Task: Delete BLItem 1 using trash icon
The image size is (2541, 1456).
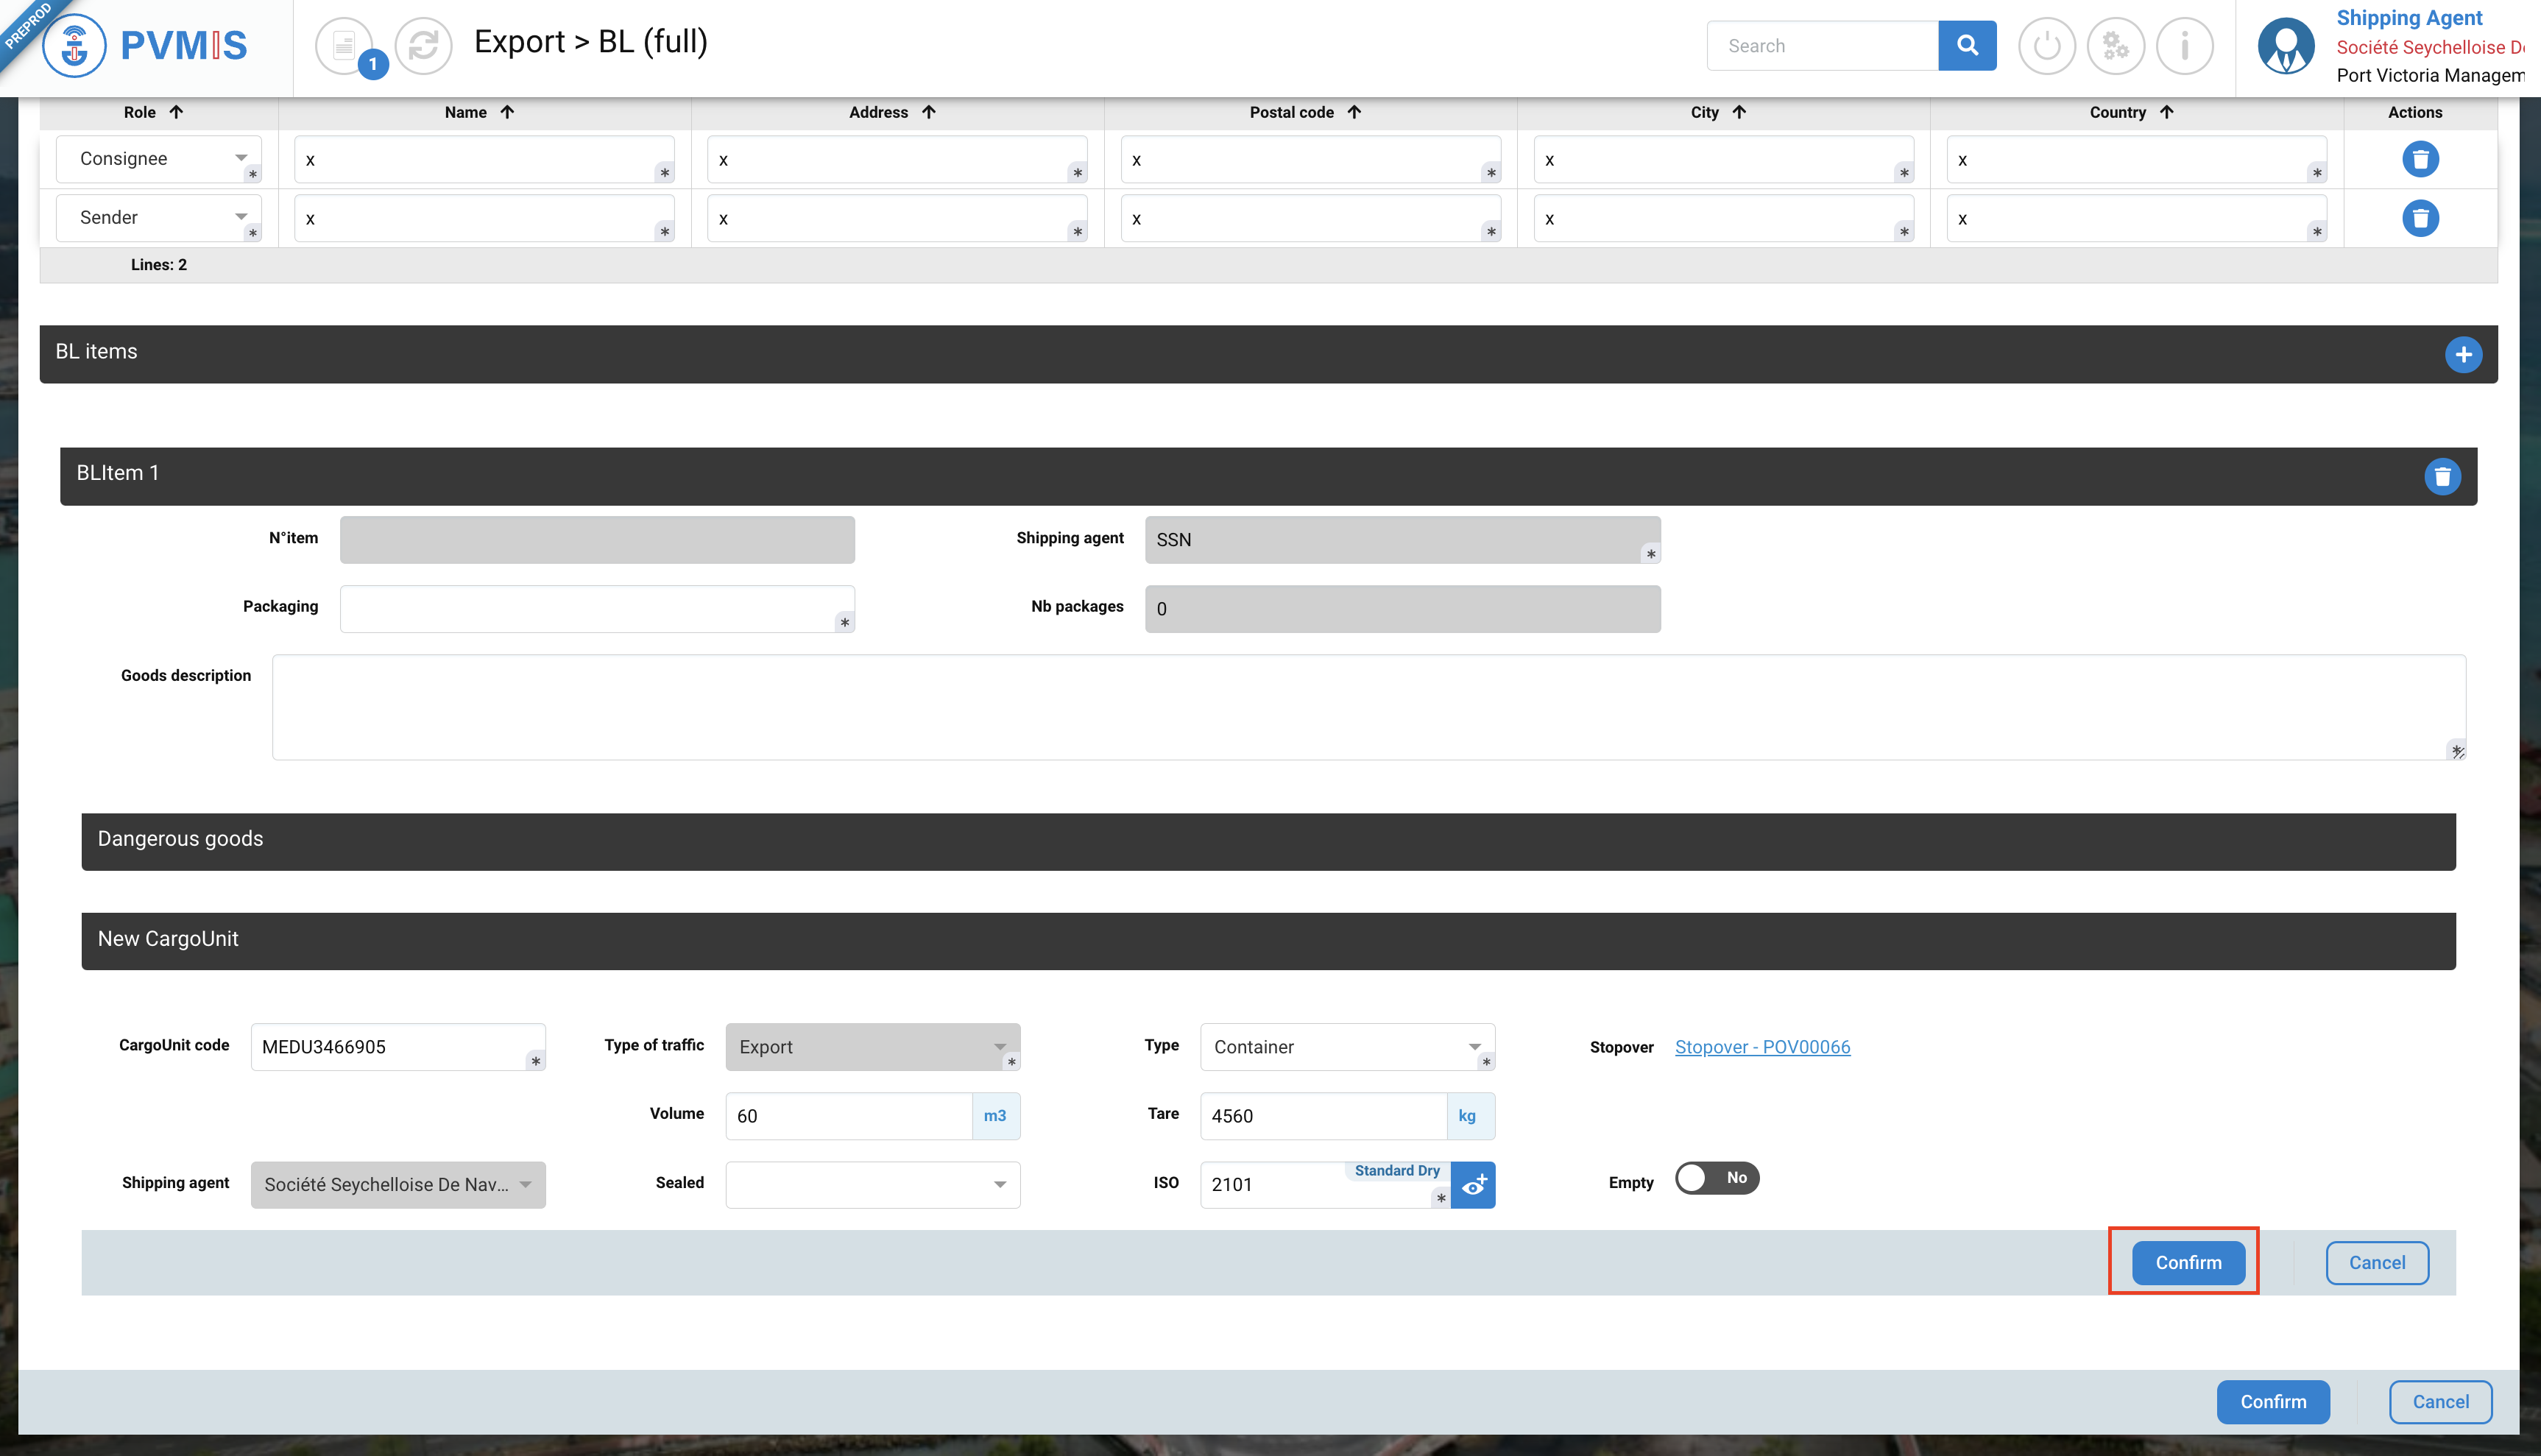Action: pyautogui.click(x=2442, y=477)
